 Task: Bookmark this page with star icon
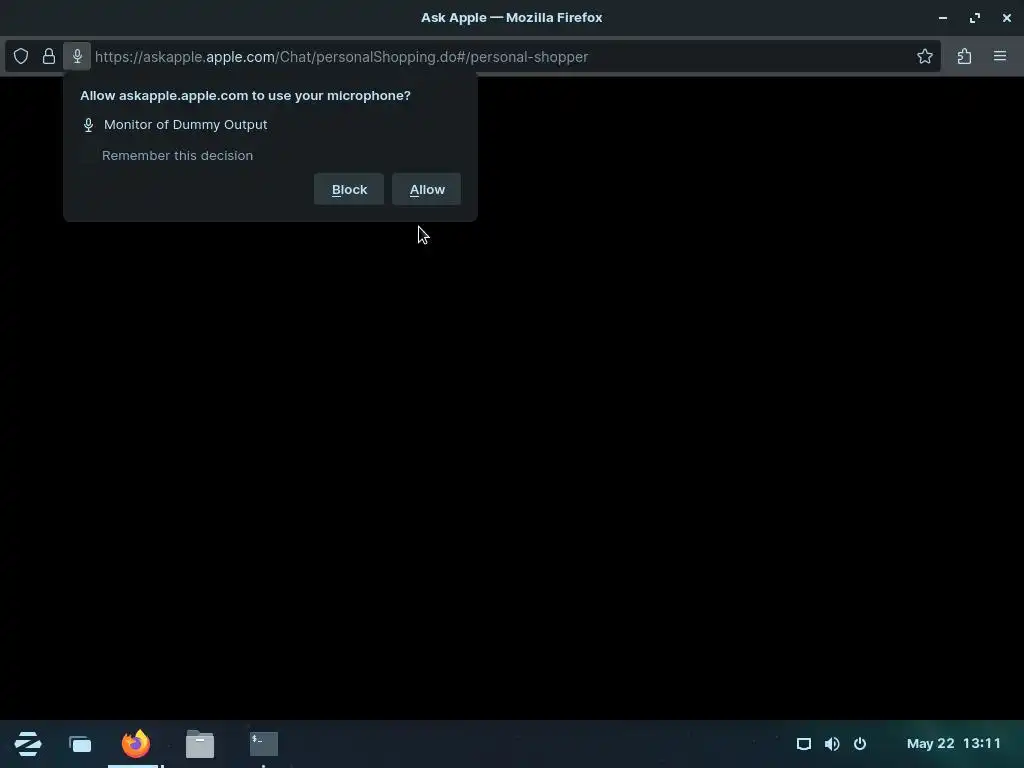point(925,57)
